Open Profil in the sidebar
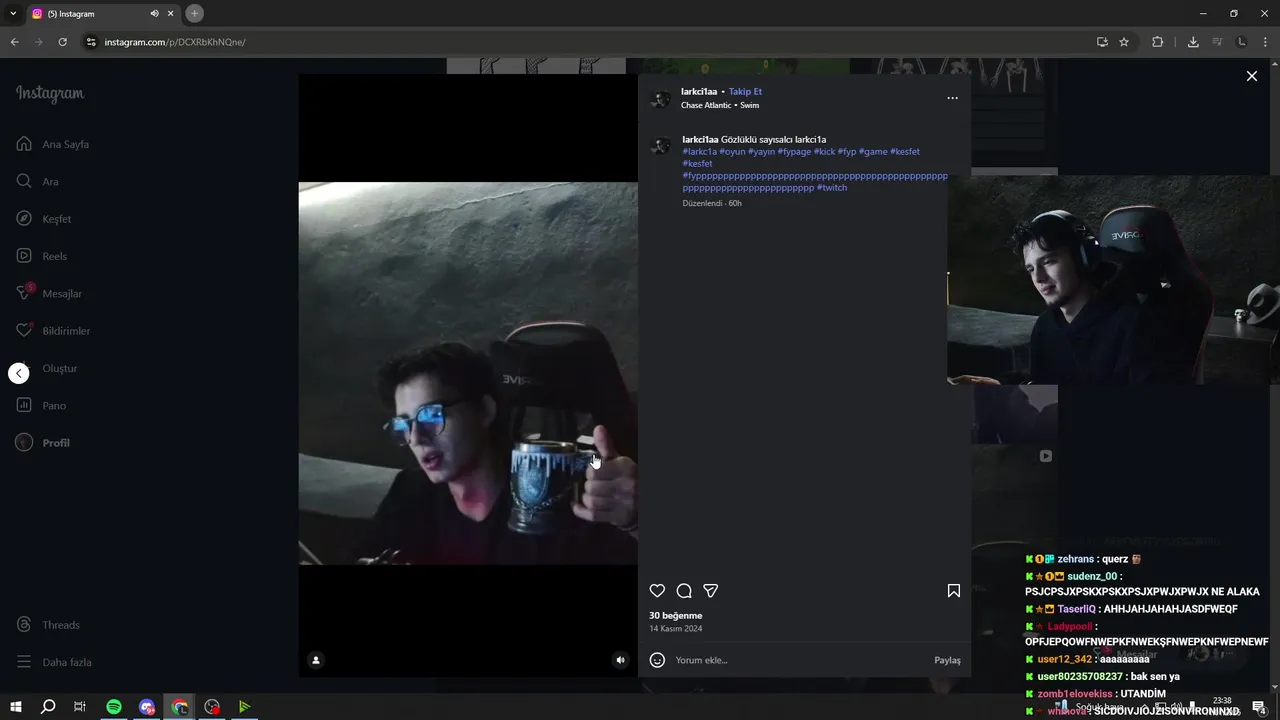This screenshot has width=1280, height=720. click(x=43, y=443)
